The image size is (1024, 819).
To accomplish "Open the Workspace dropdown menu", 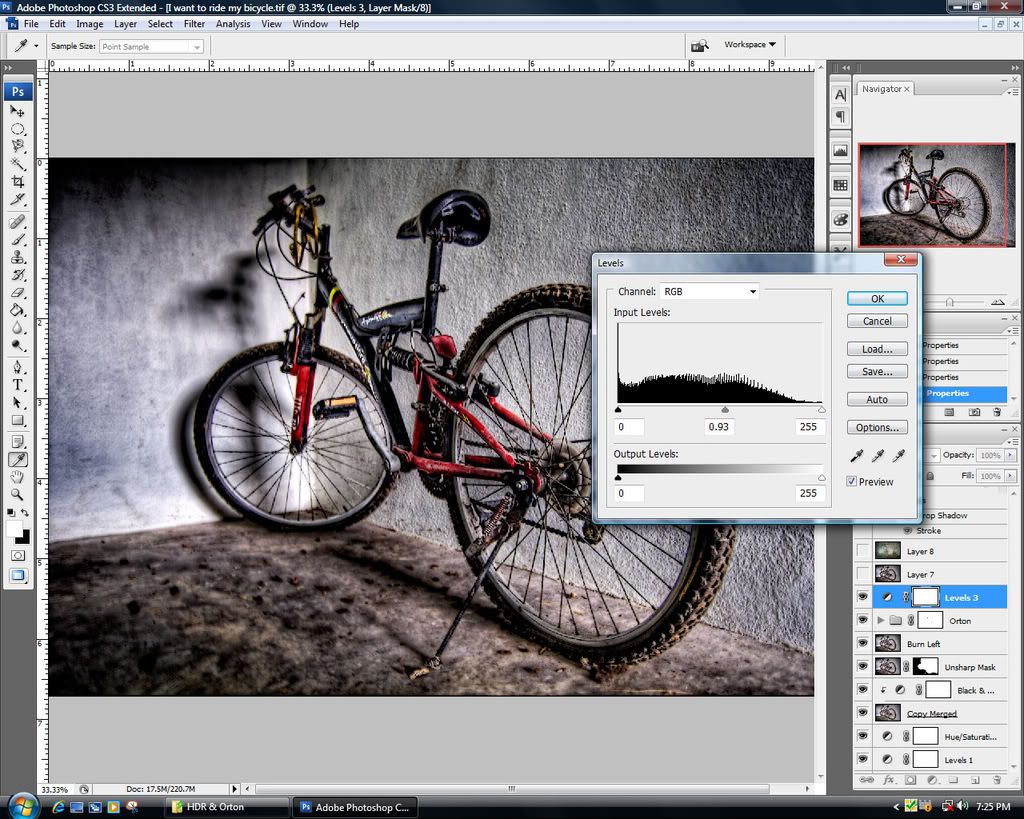I will click(750, 44).
